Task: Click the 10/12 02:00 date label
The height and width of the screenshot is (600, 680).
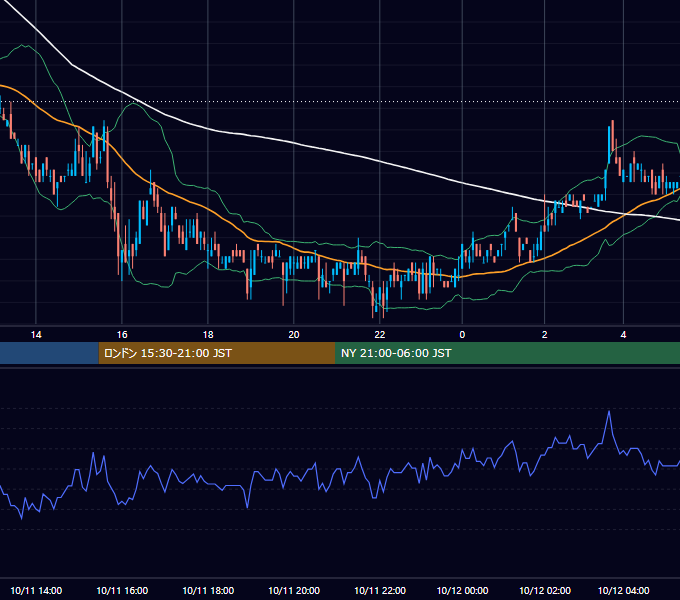Action: tap(545, 590)
